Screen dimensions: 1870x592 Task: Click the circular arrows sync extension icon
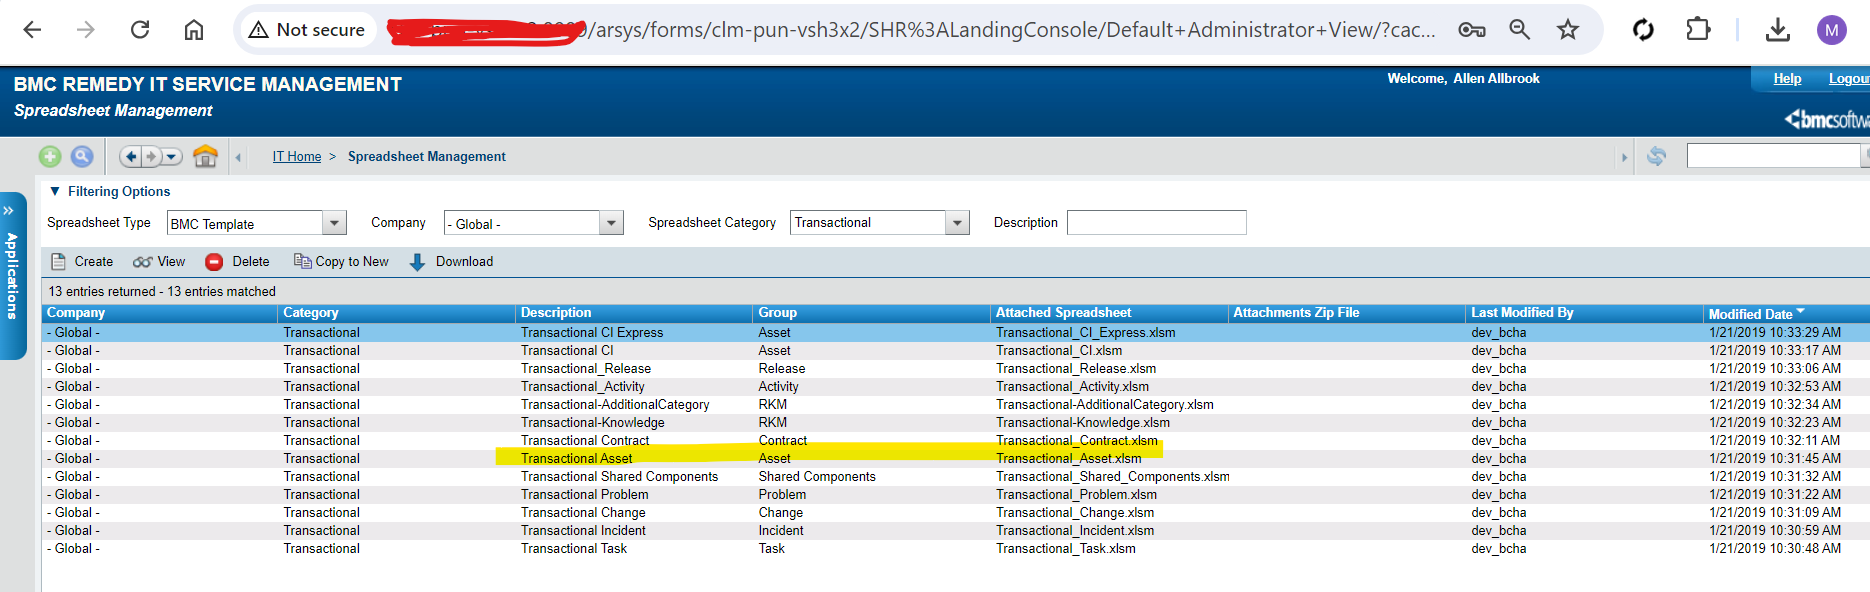[x=1643, y=30]
